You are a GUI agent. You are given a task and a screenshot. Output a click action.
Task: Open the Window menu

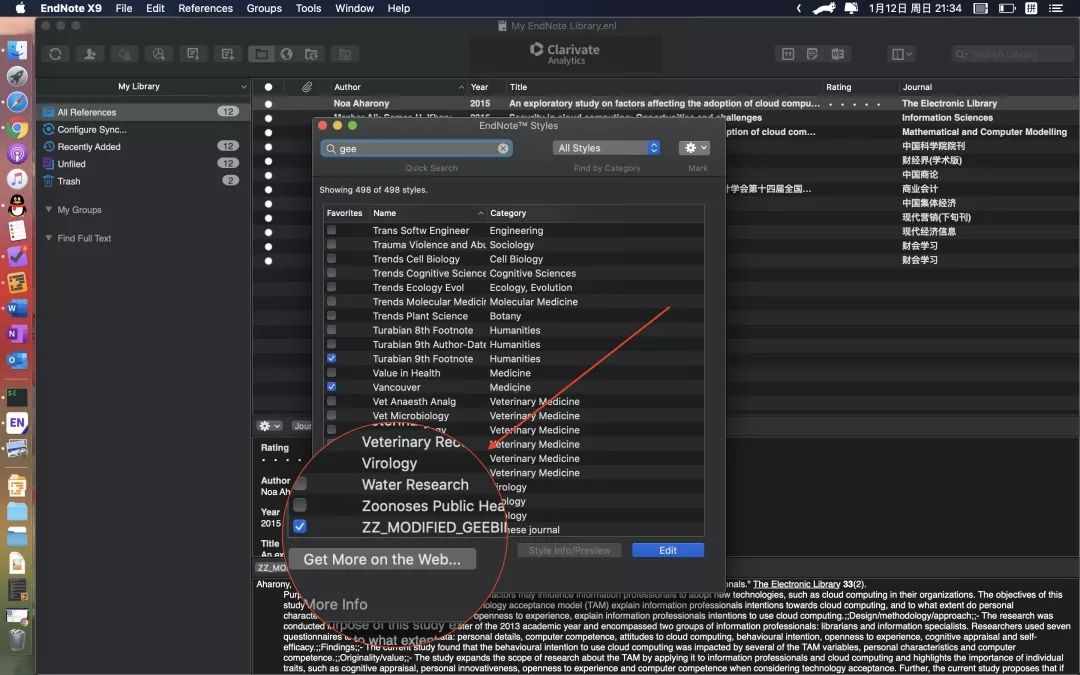[354, 8]
